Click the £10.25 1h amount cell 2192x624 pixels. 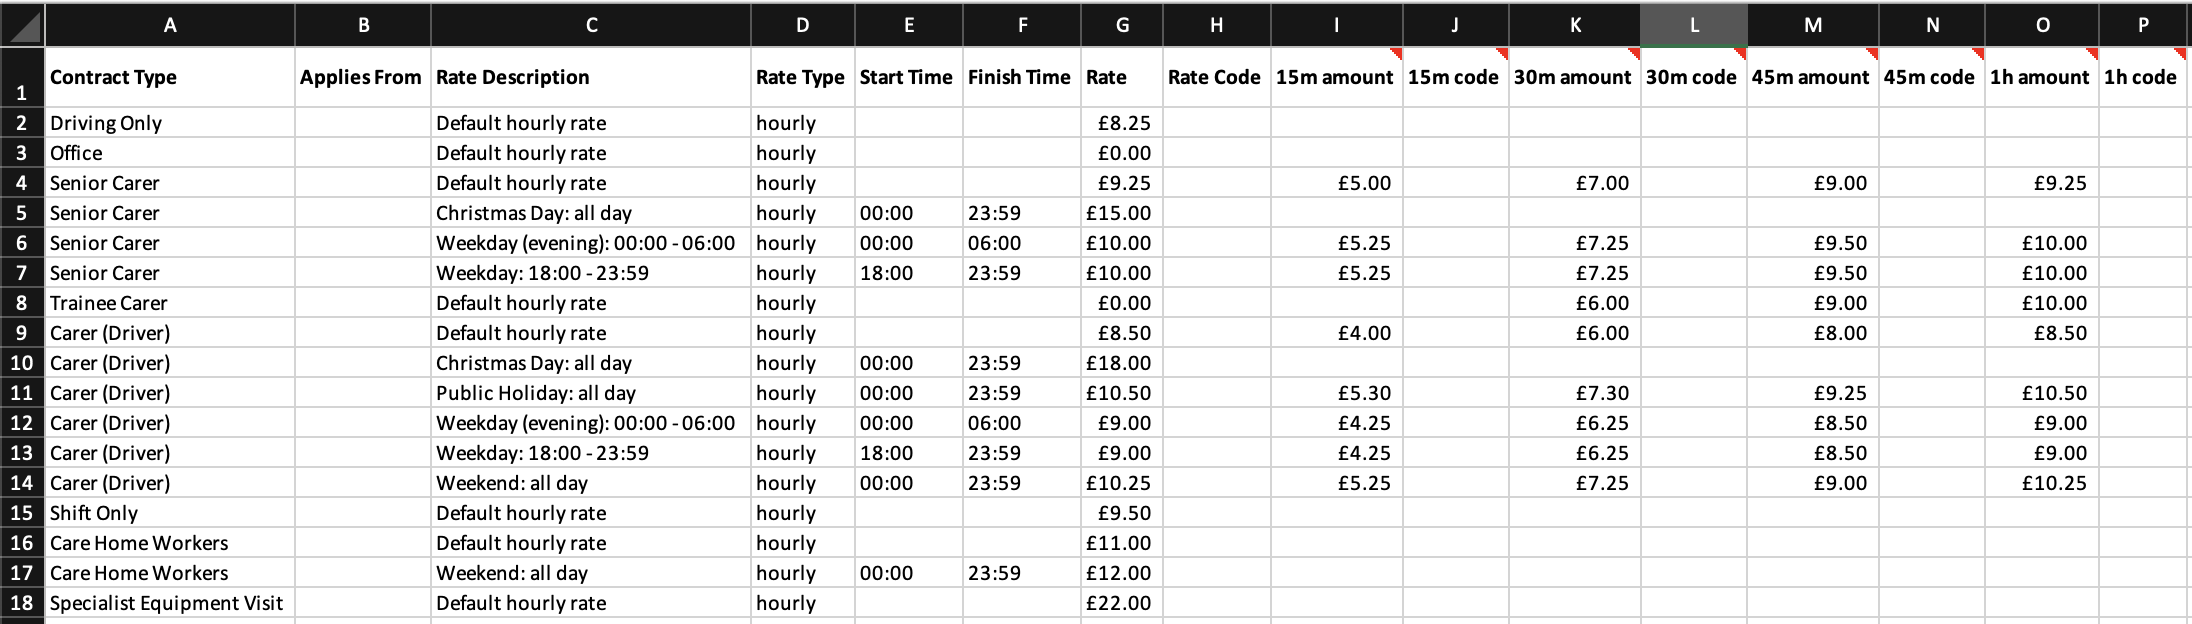click(x=2041, y=483)
